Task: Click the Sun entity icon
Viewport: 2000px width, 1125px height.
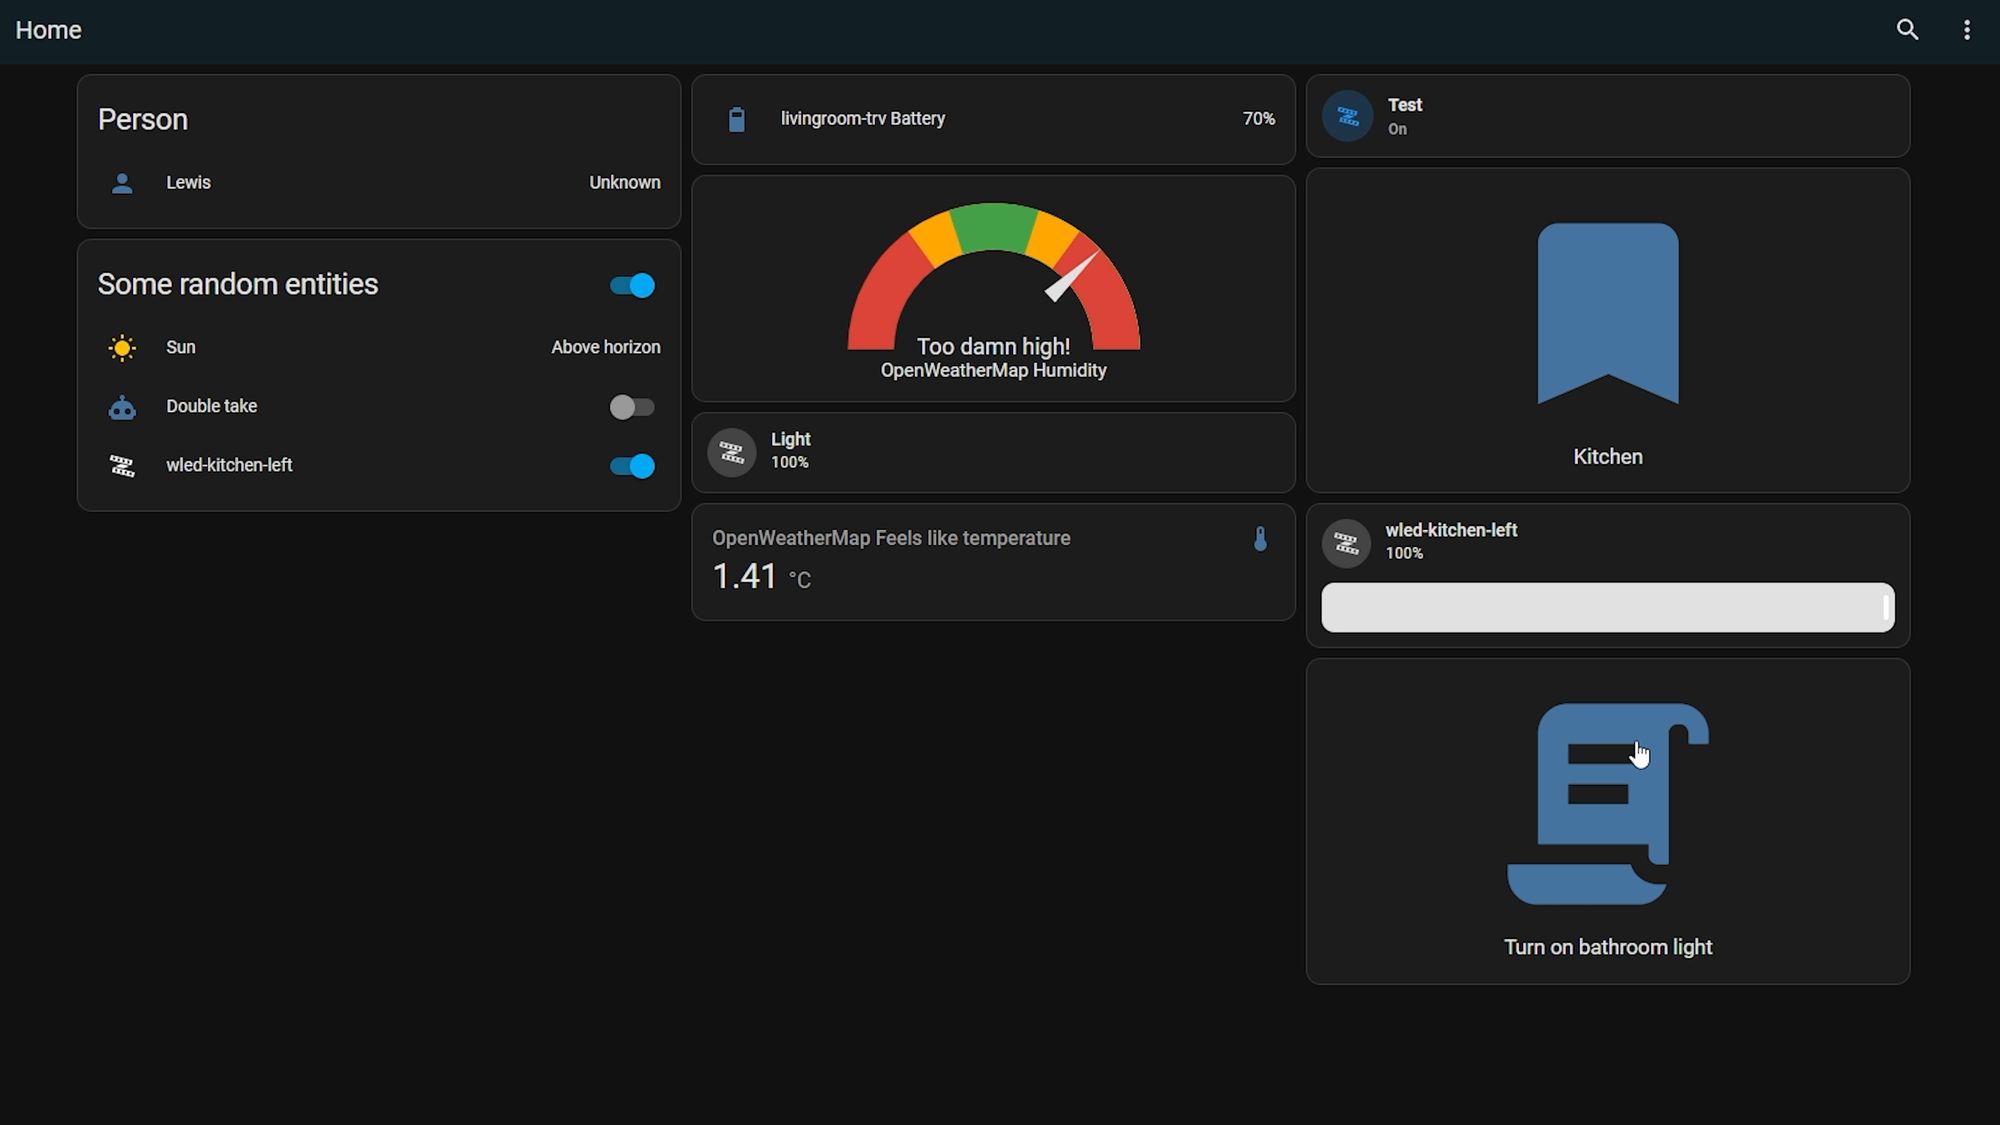Action: [122, 348]
